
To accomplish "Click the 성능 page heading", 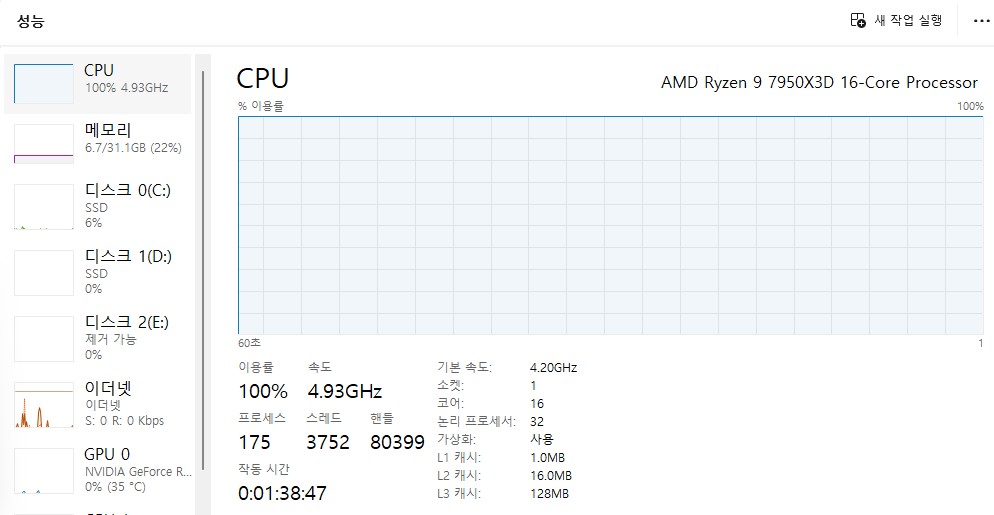I will click(x=30, y=21).
